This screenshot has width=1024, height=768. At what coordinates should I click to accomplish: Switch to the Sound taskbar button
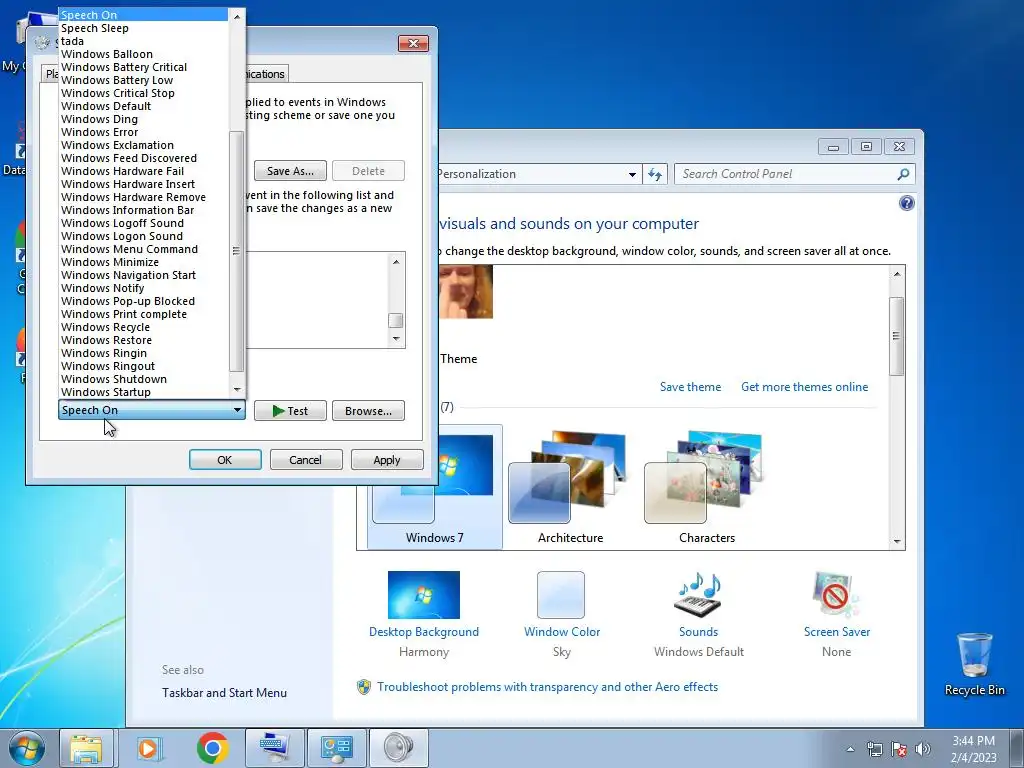coord(398,748)
